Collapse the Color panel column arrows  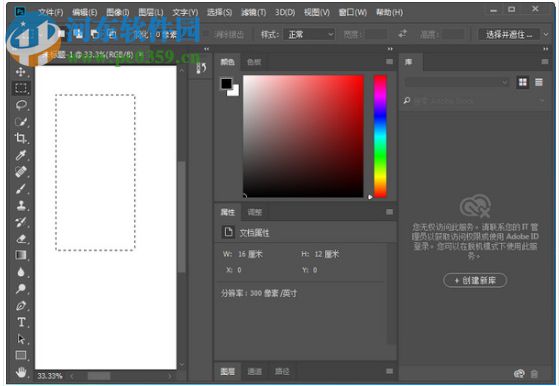(x=390, y=49)
